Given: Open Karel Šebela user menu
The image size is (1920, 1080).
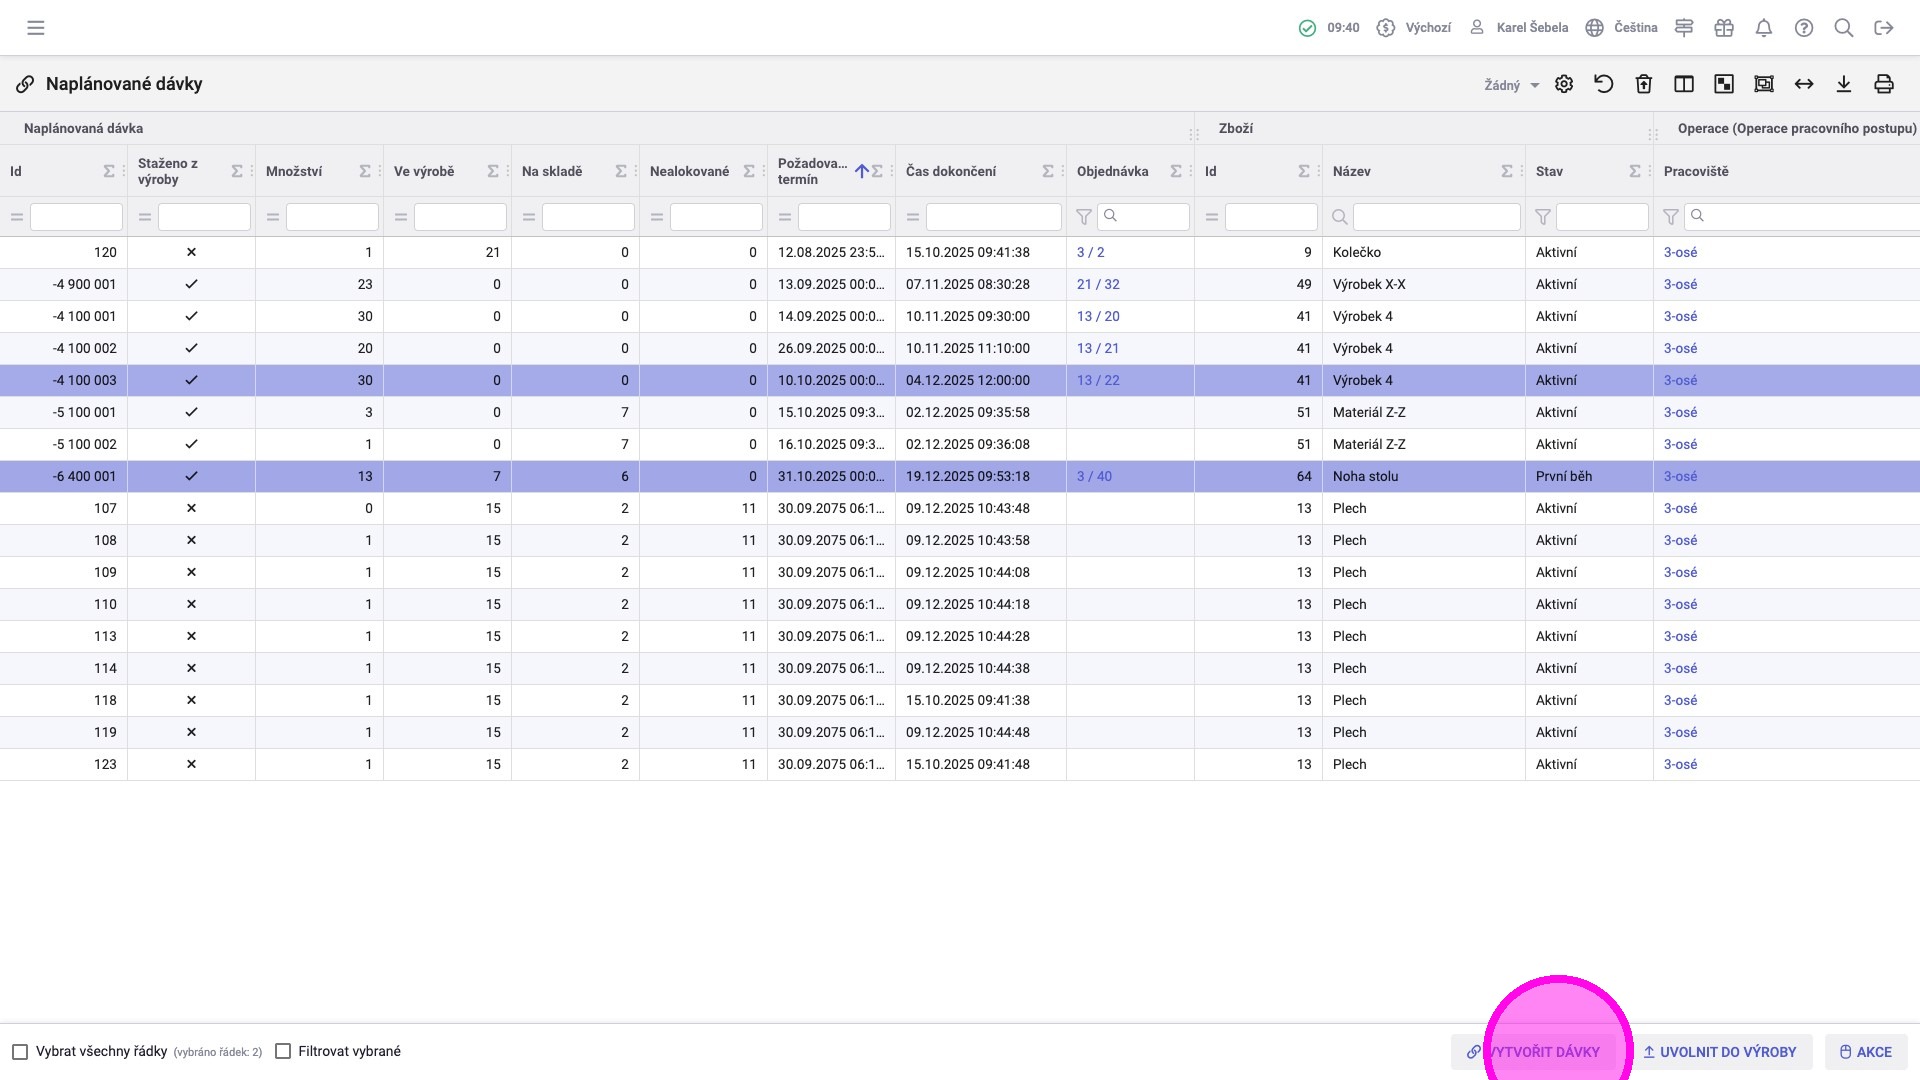Looking at the screenshot, I should [1518, 28].
